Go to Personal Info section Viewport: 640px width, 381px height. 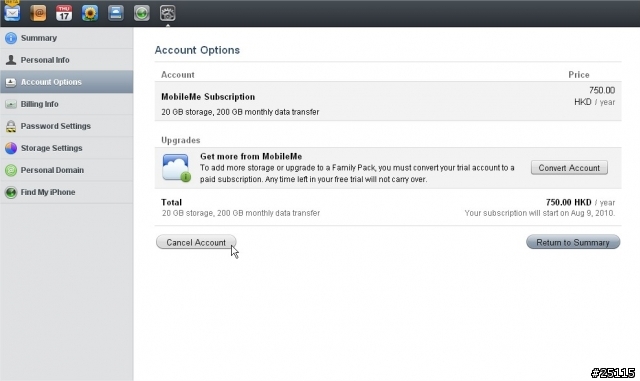67,60
